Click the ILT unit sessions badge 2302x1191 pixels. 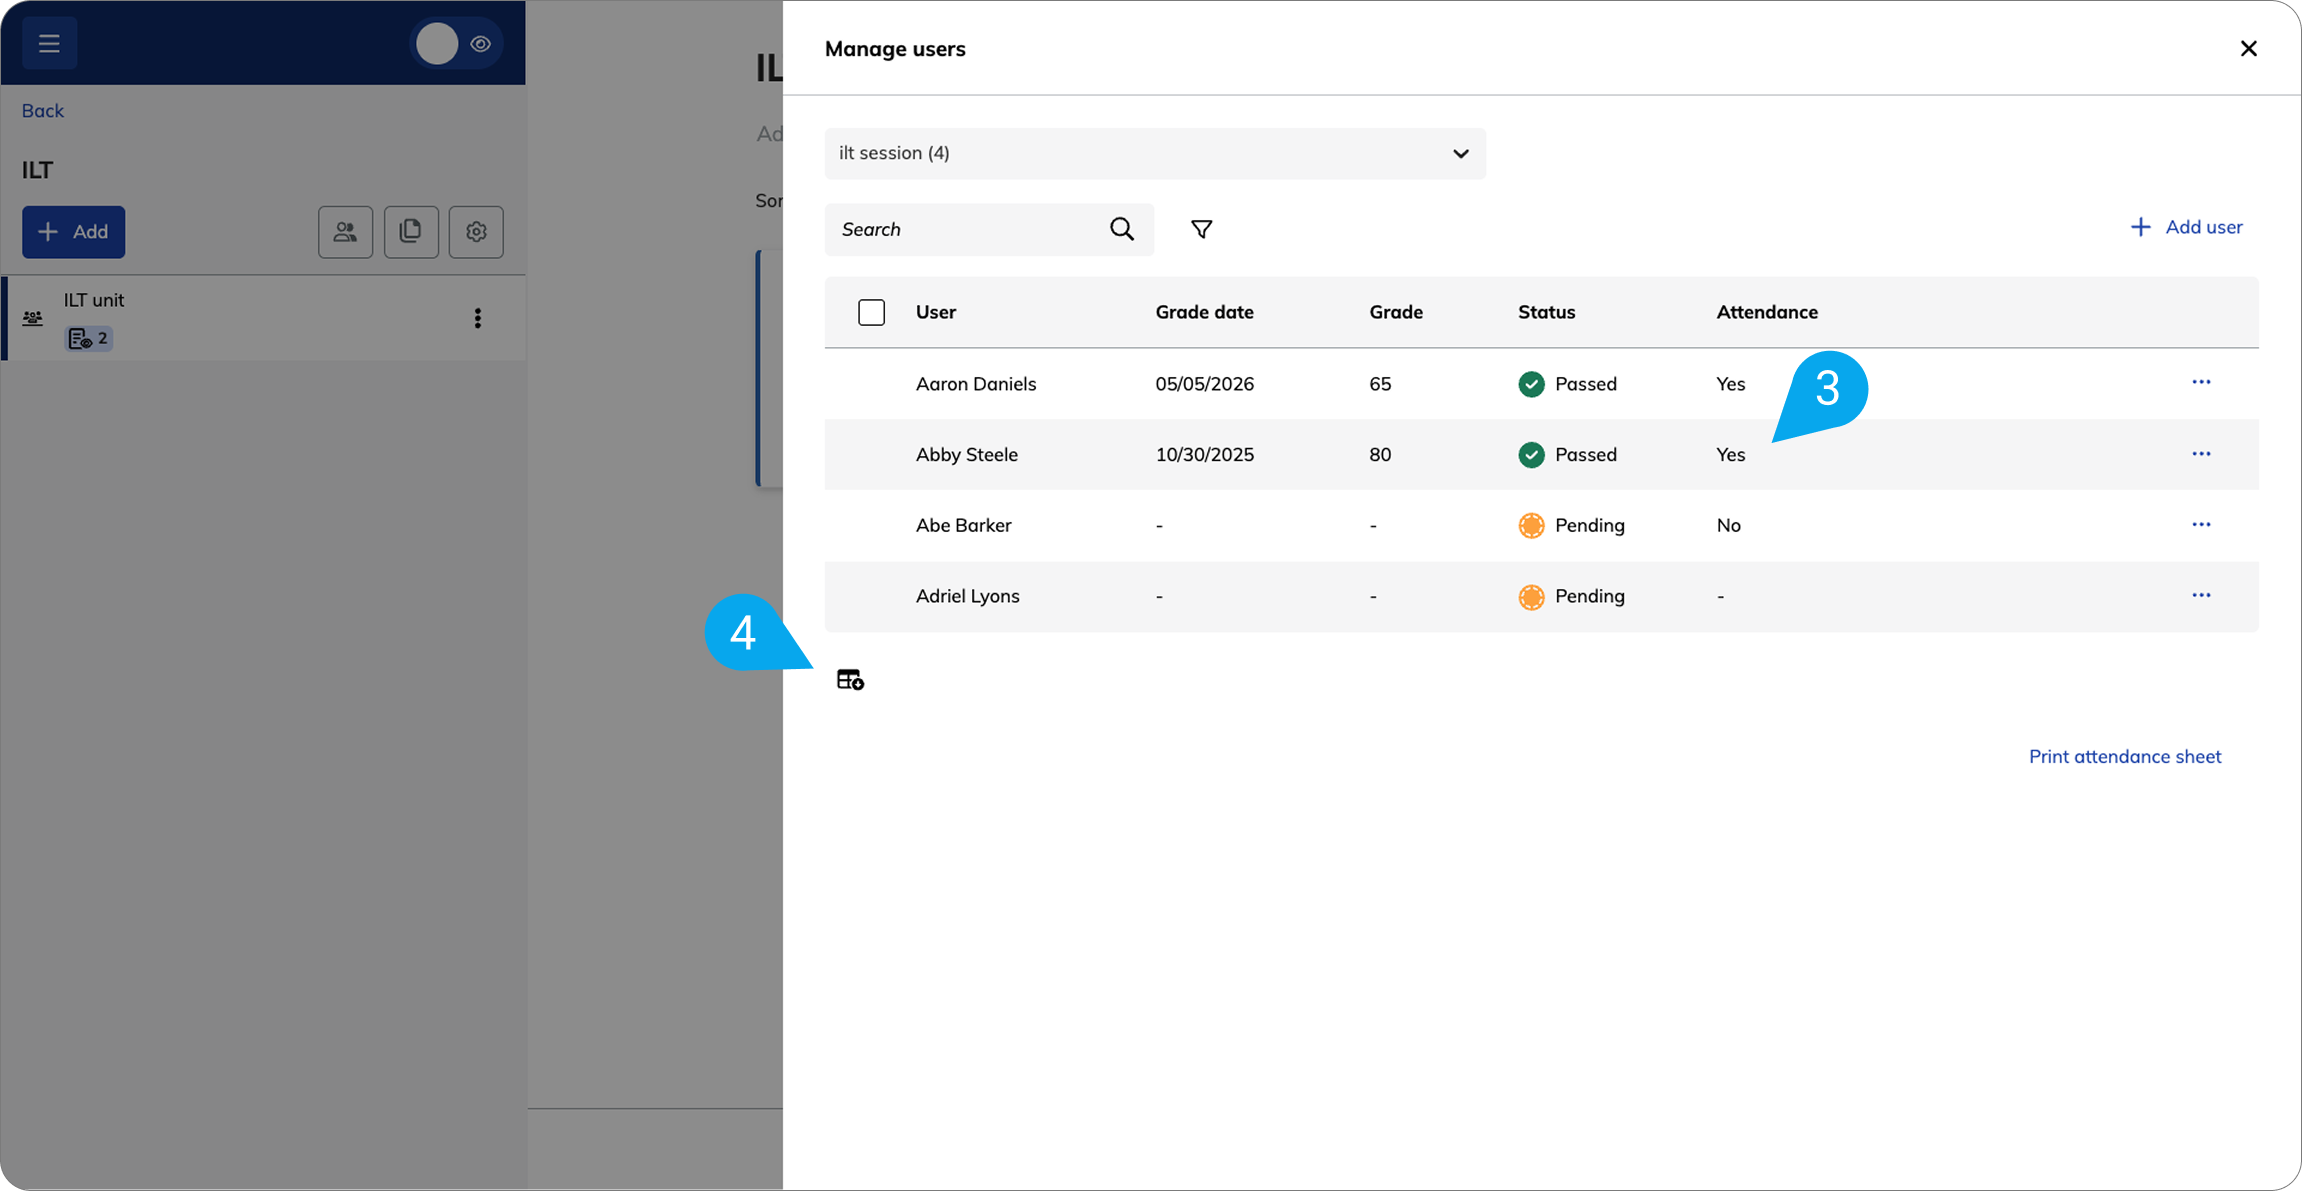[x=88, y=339]
